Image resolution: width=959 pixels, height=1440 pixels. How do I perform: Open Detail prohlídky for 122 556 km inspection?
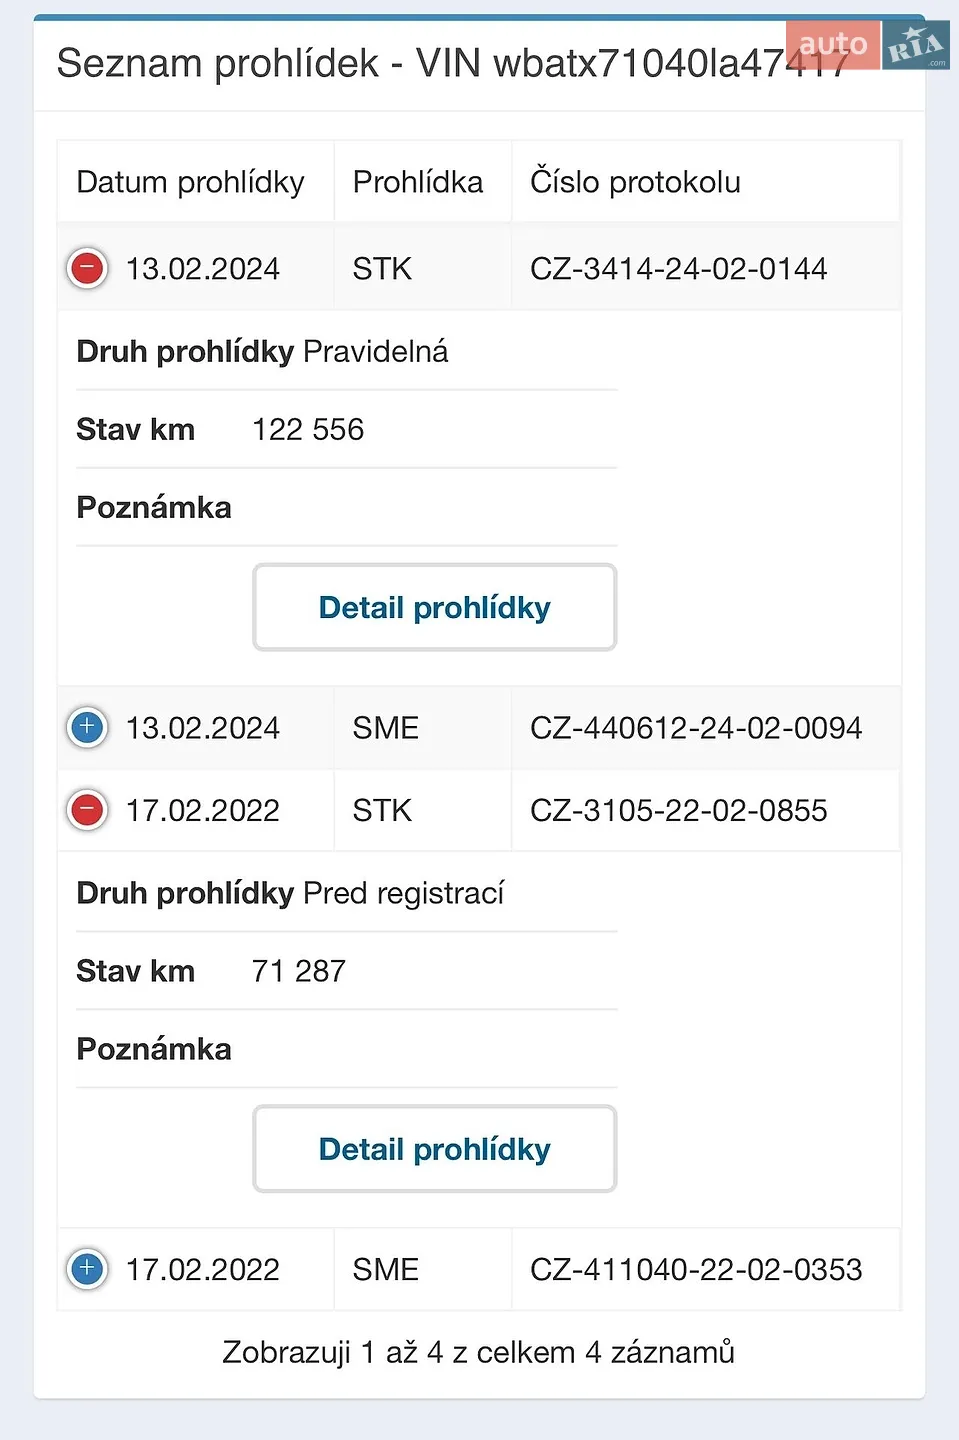tap(435, 607)
